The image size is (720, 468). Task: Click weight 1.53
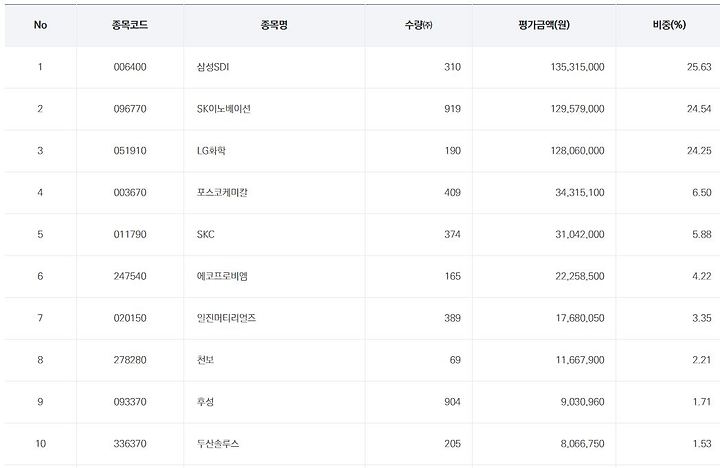[x=702, y=444]
